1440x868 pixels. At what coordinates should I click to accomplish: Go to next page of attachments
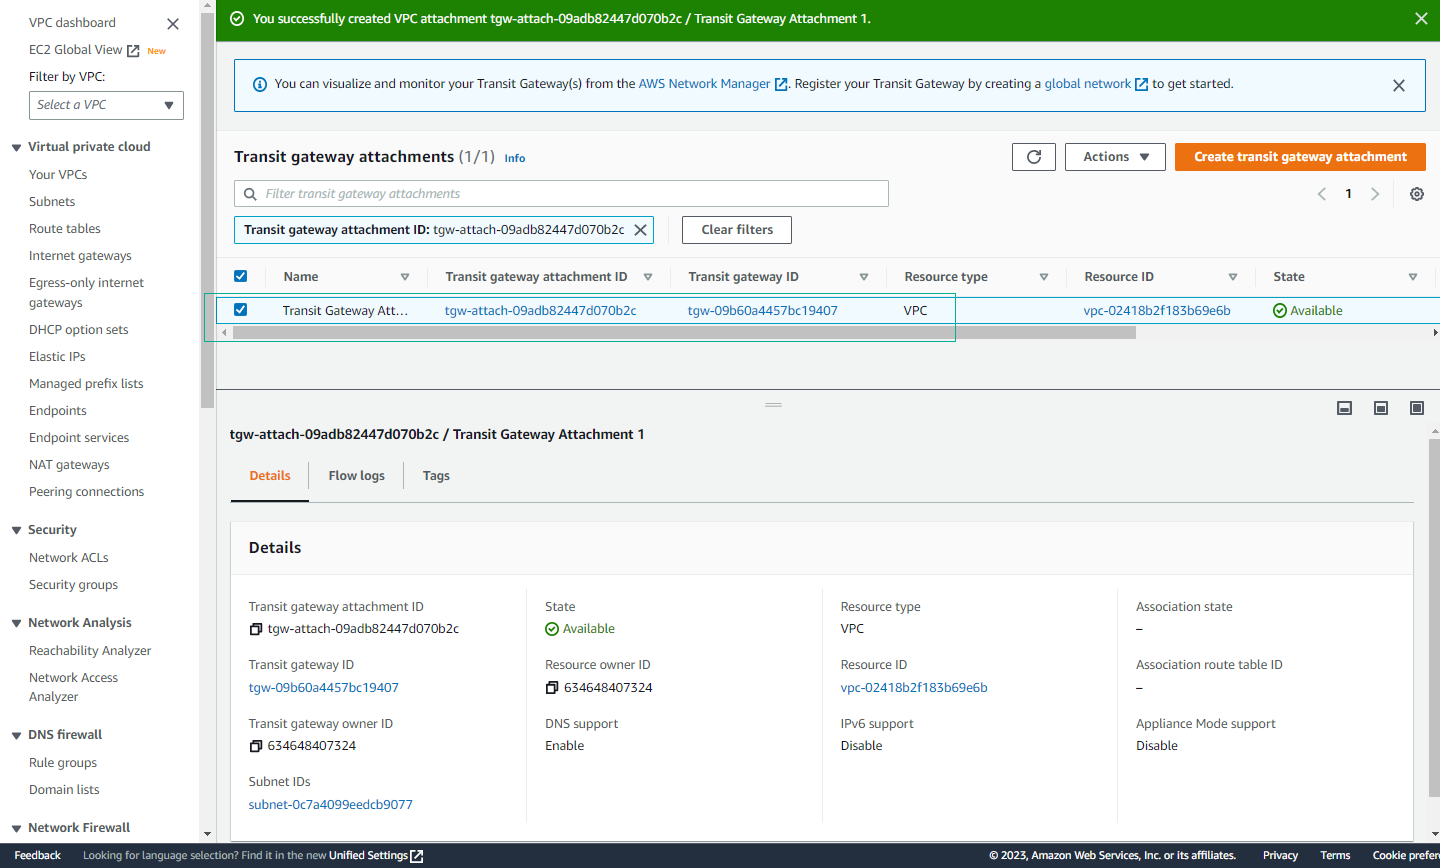point(1375,194)
